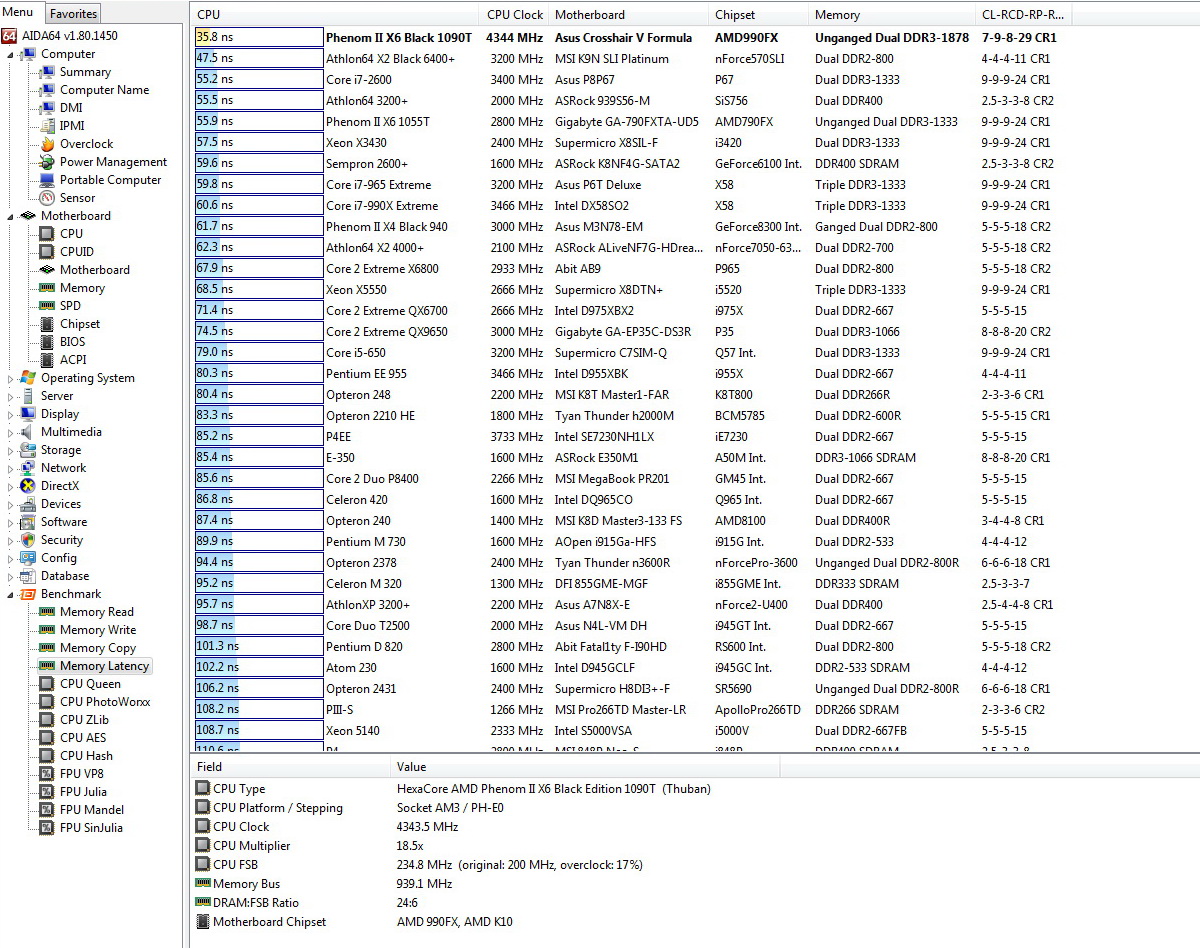Expand the Network tree node

tap(11, 468)
